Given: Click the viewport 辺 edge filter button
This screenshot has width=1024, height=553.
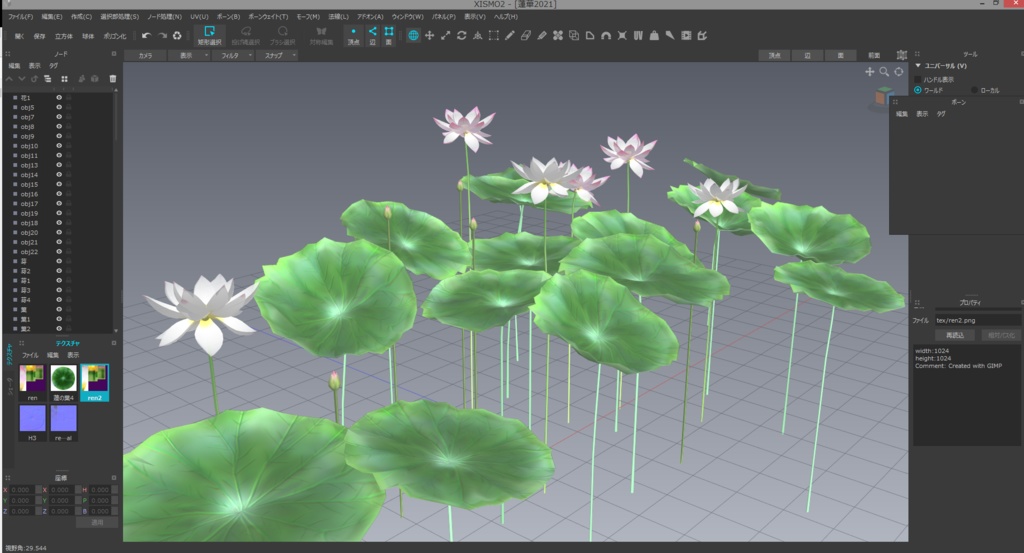Looking at the screenshot, I should coord(808,55).
